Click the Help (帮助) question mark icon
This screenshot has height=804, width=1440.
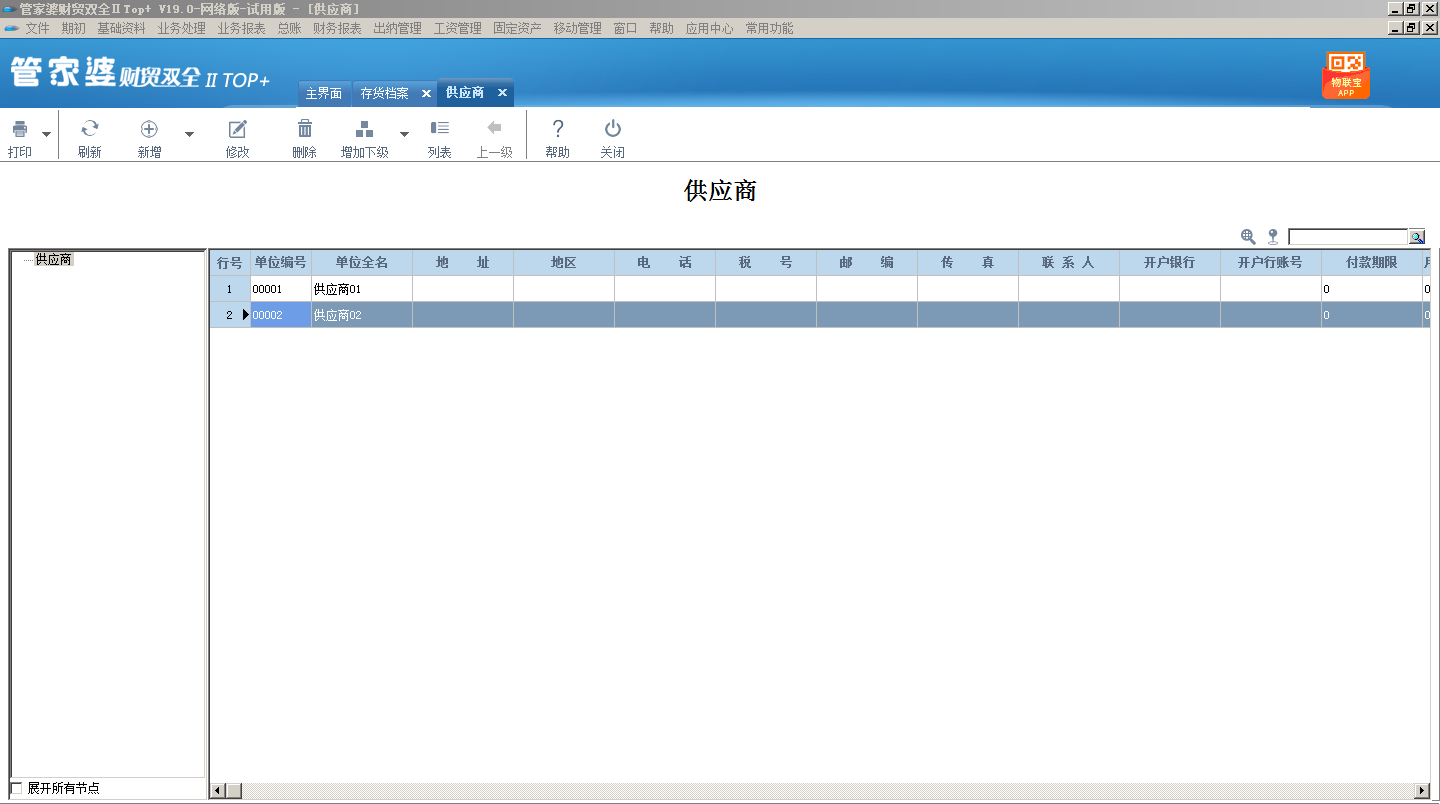click(558, 128)
